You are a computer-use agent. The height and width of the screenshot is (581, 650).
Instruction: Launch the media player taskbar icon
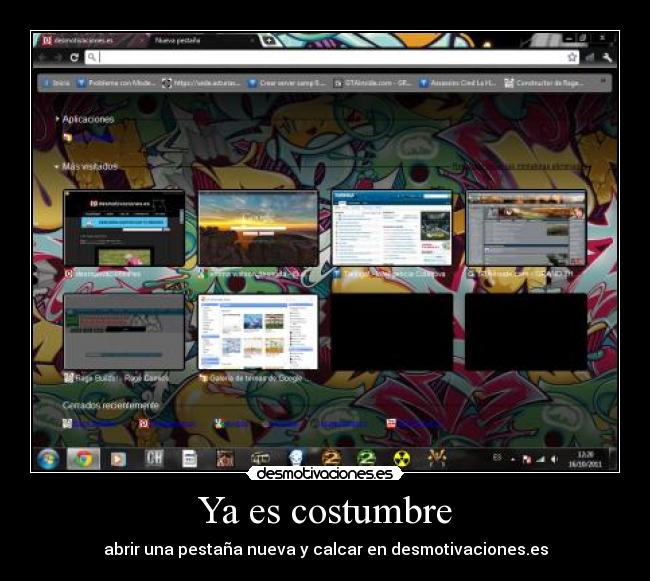(x=118, y=459)
